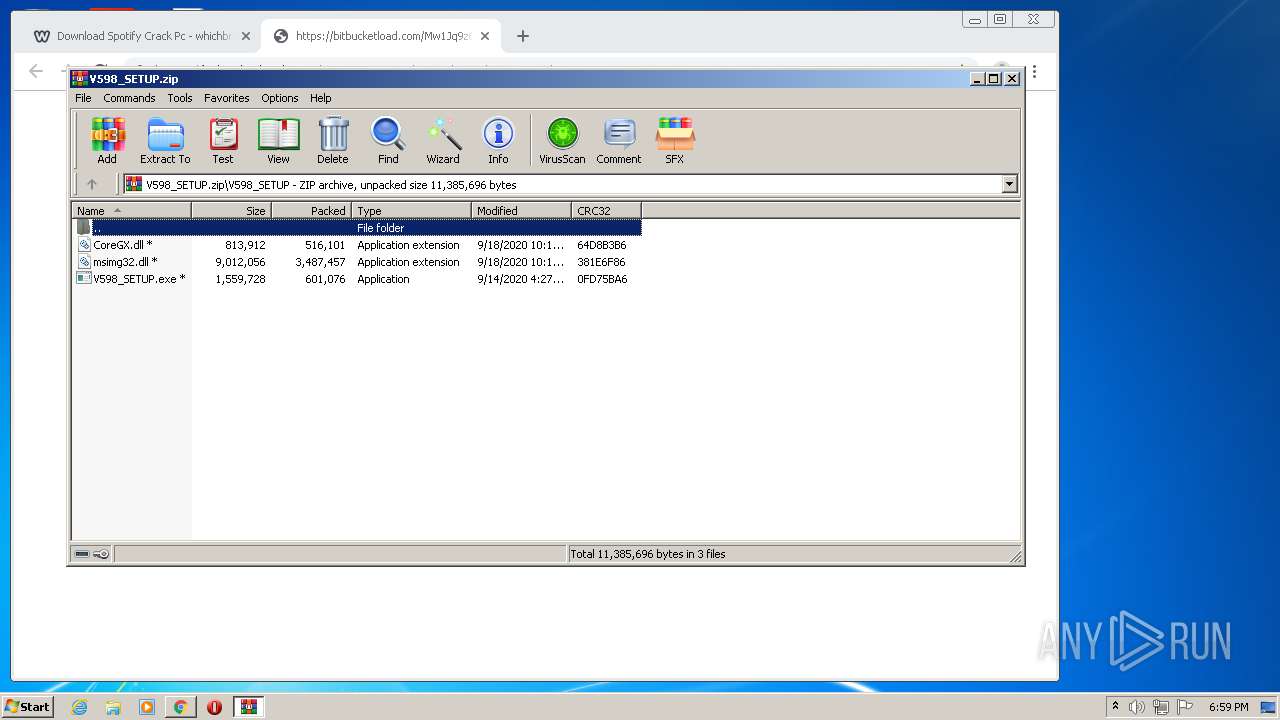This screenshot has height=720, width=1280.
Task: Open the Options menu
Action: tap(280, 98)
